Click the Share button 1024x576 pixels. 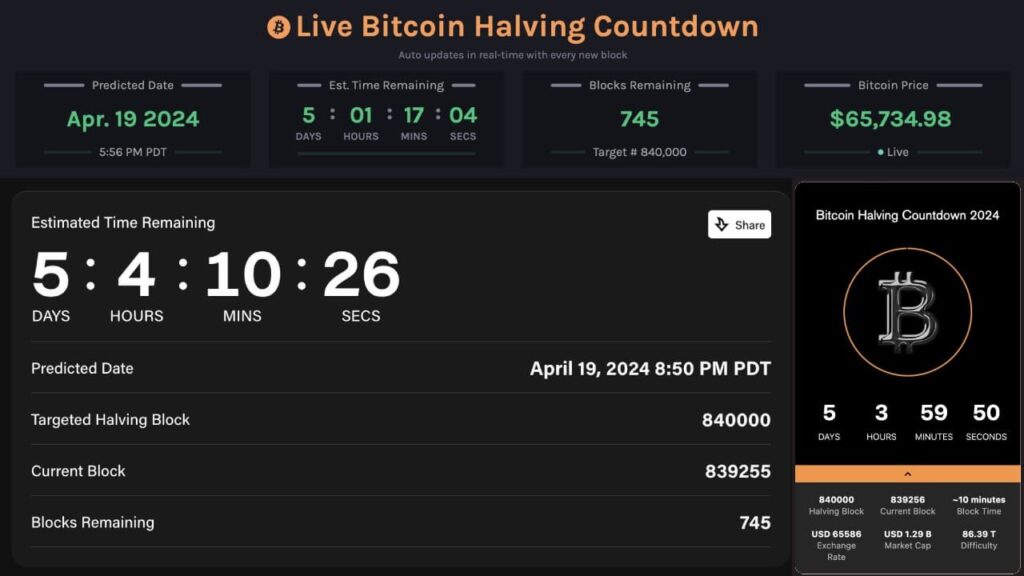click(x=739, y=224)
